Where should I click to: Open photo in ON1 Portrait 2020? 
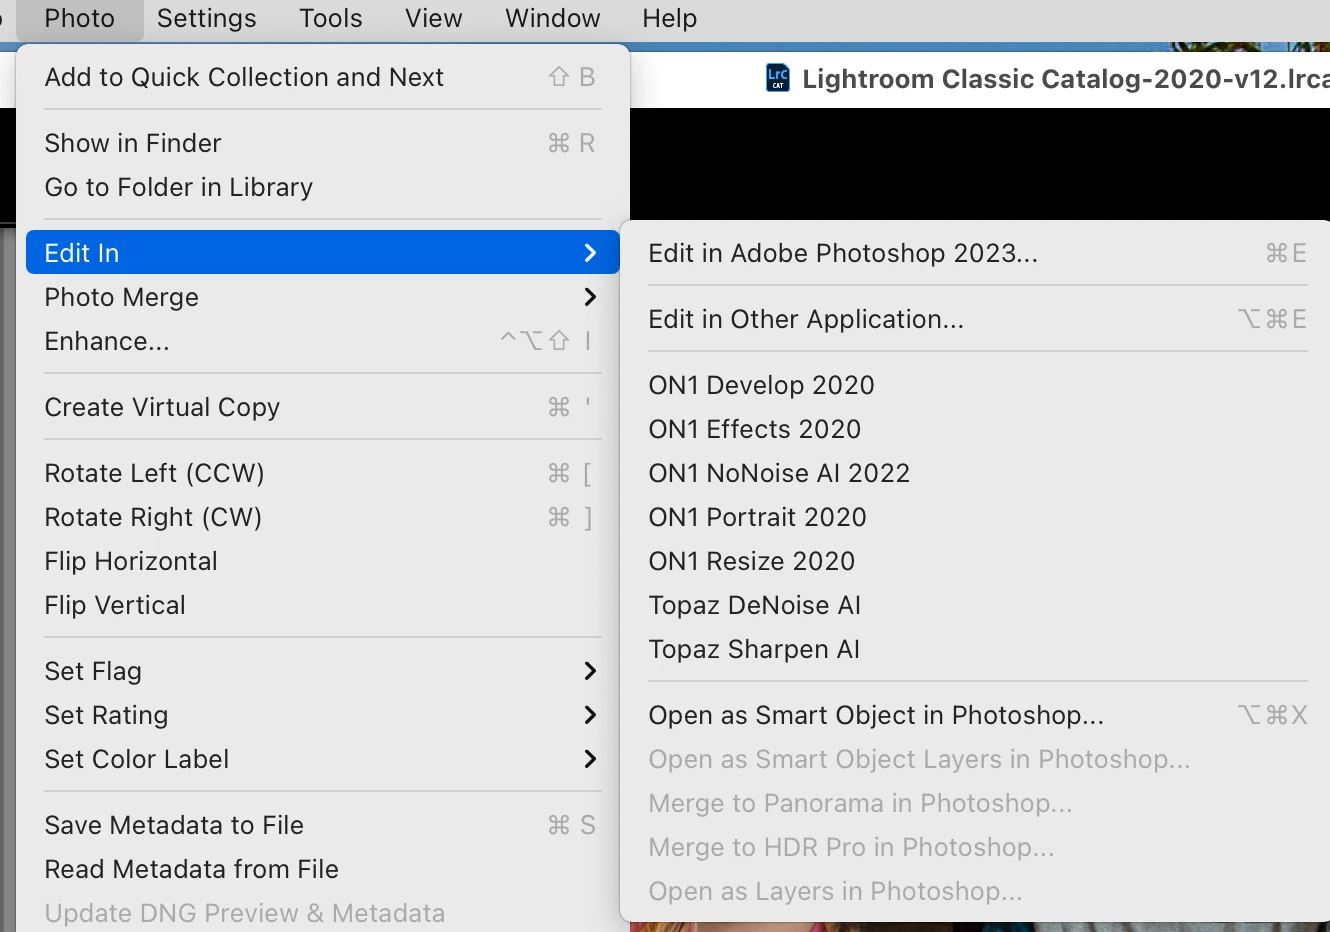977,517
